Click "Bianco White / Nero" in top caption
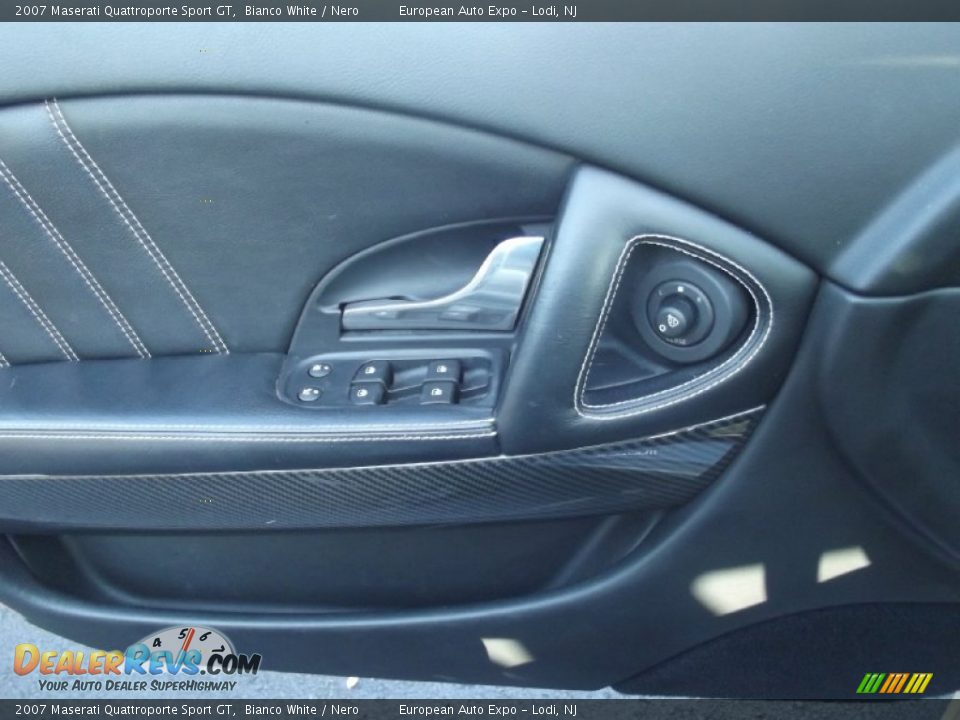This screenshot has width=960, height=720. (301, 11)
